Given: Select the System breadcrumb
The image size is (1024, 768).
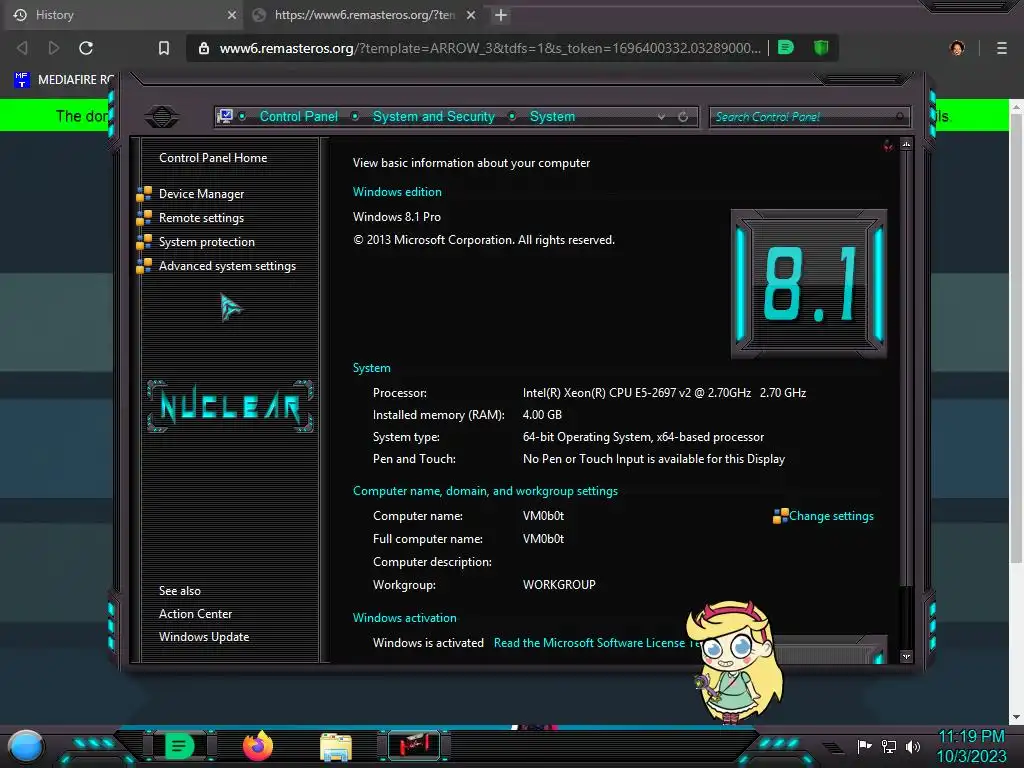Looking at the screenshot, I should (x=552, y=116).
